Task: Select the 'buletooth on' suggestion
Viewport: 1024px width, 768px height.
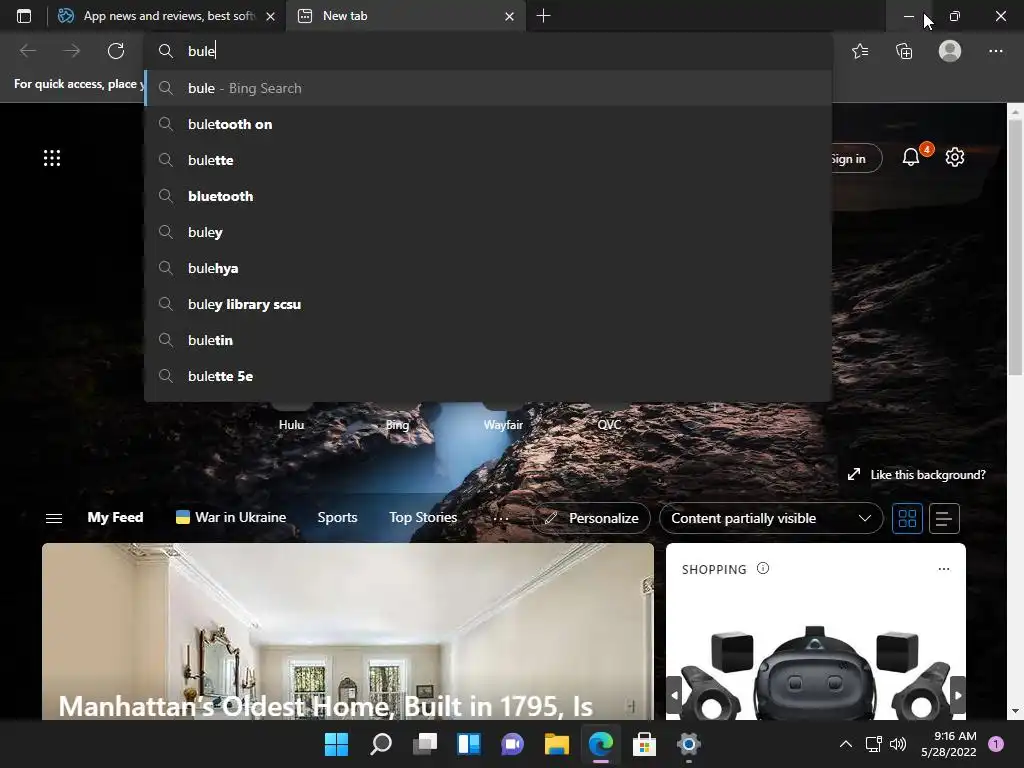Action: [x=488, y=124]
